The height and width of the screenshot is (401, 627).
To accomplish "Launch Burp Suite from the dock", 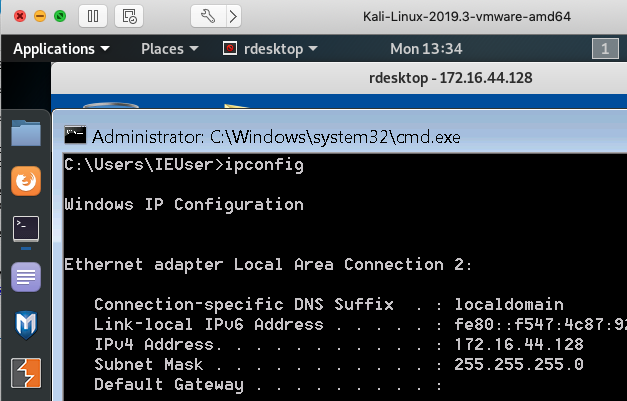I will pyautogui.click(x=26, y=373).
